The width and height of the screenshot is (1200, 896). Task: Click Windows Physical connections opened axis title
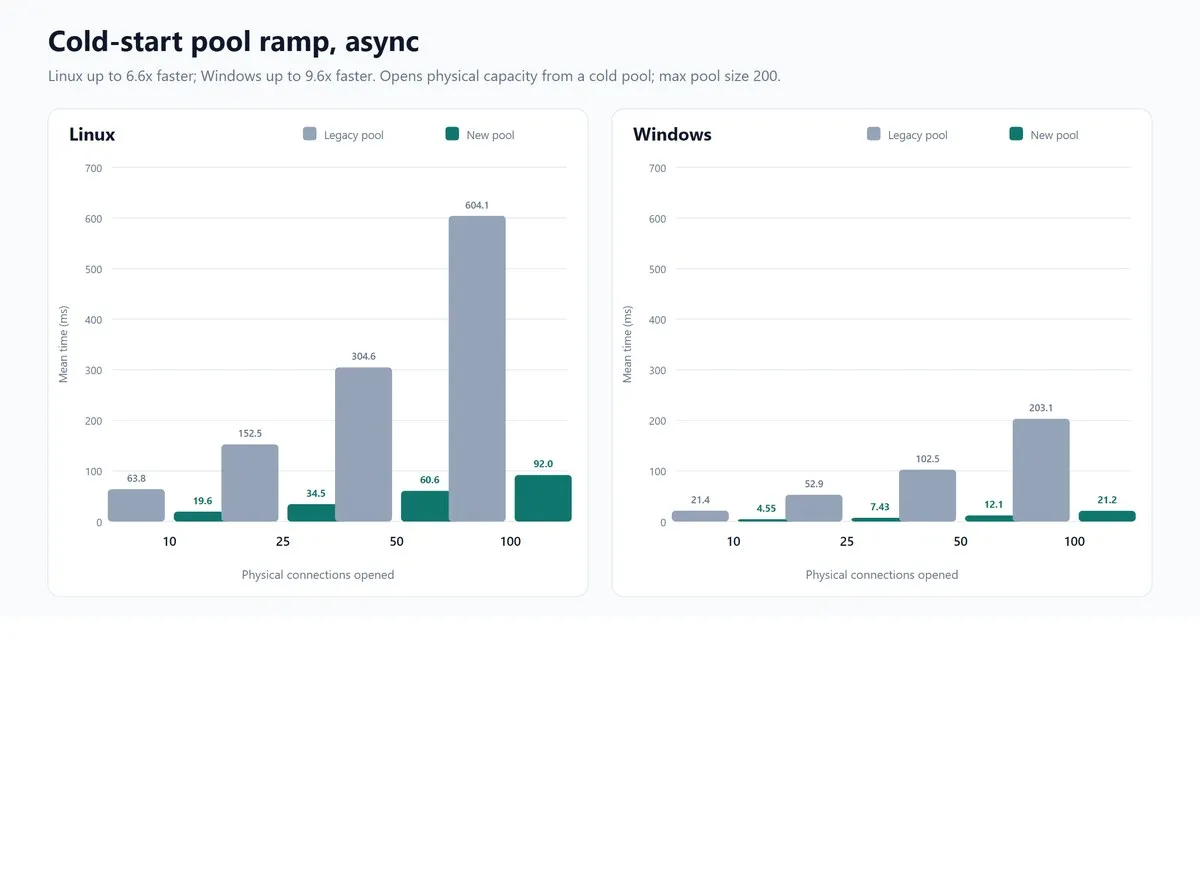coord(882,575)
